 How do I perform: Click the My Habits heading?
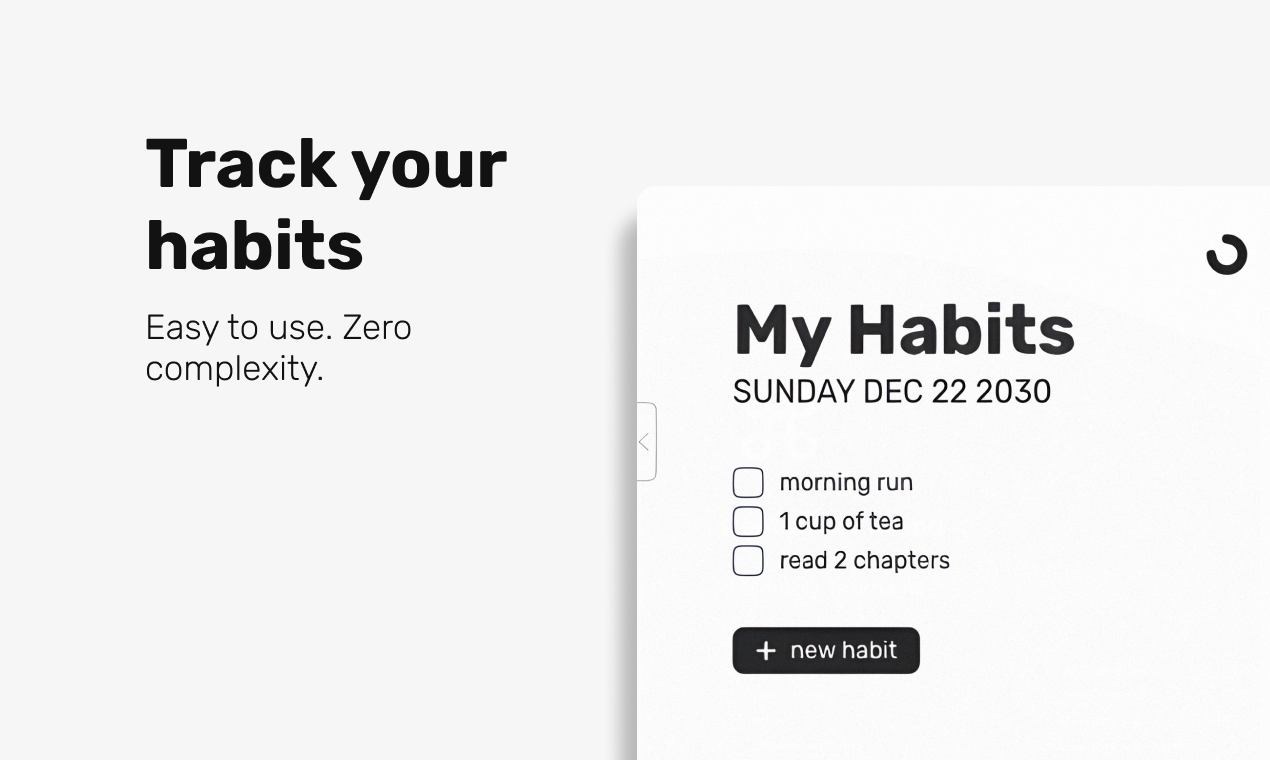(904, 330)
